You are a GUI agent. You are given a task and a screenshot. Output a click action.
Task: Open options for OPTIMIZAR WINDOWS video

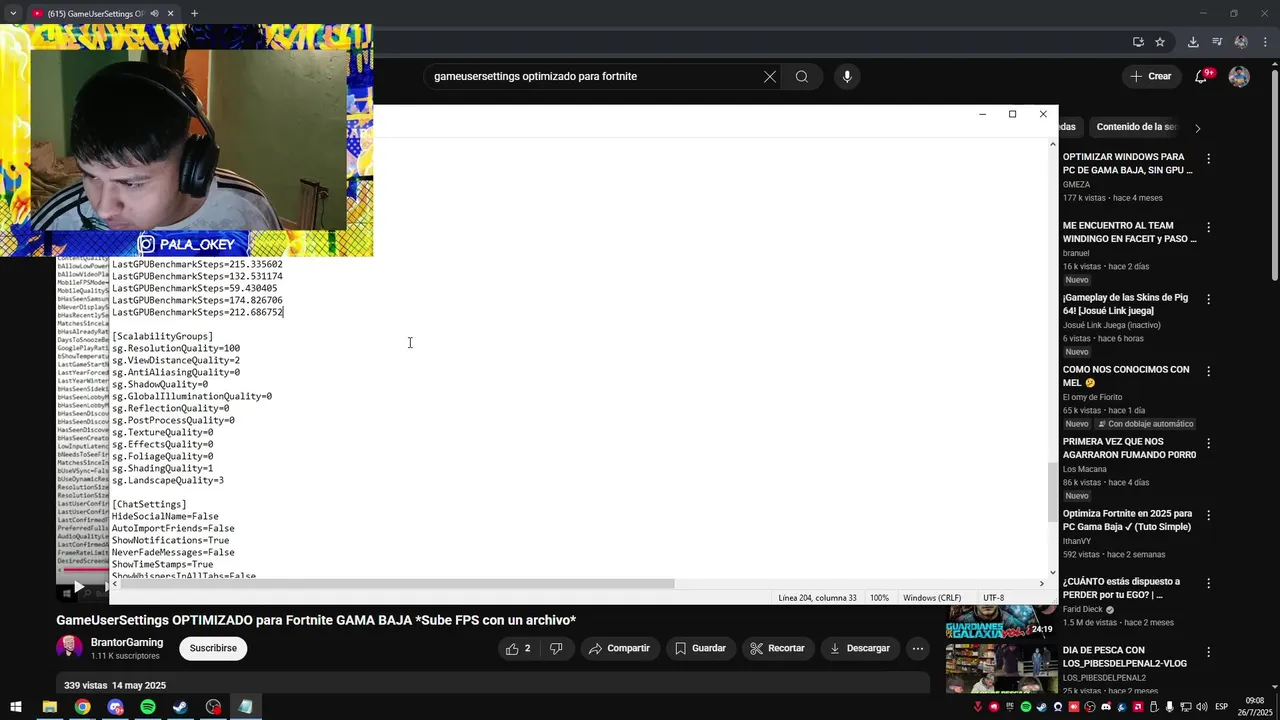click(x=1208, y=158)
